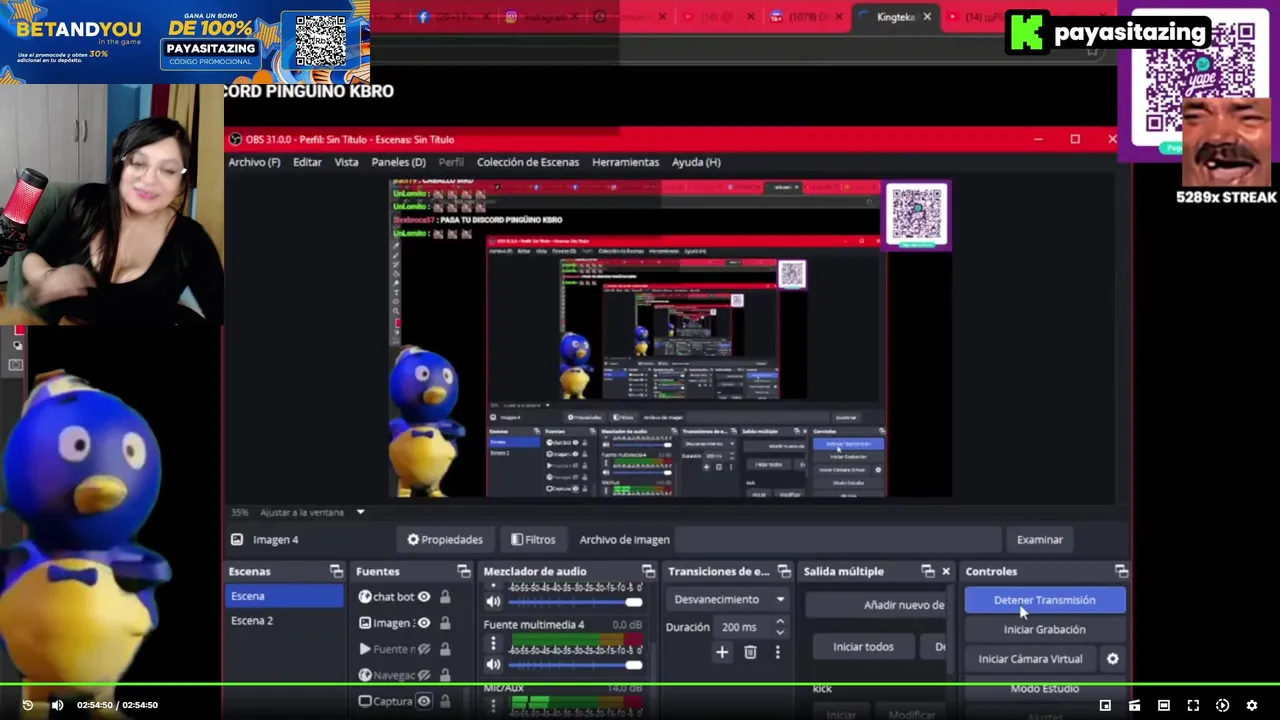The height and width of the screenshot is (720, 1280).
Task: Select the Escena scene
Action: [x=285, y=596]
